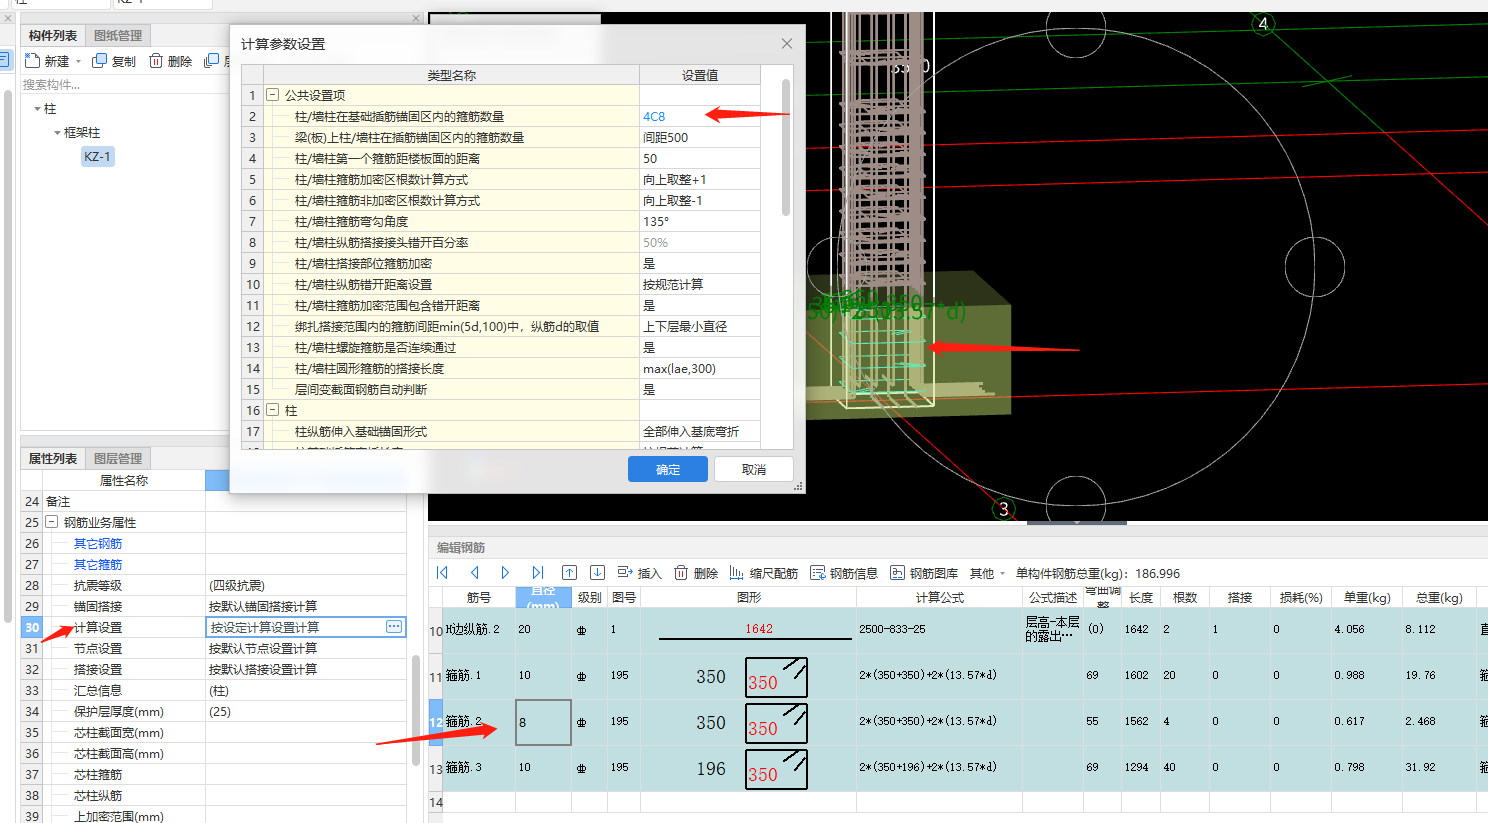Select 箍筋.3 row name cell

[478, 768]
